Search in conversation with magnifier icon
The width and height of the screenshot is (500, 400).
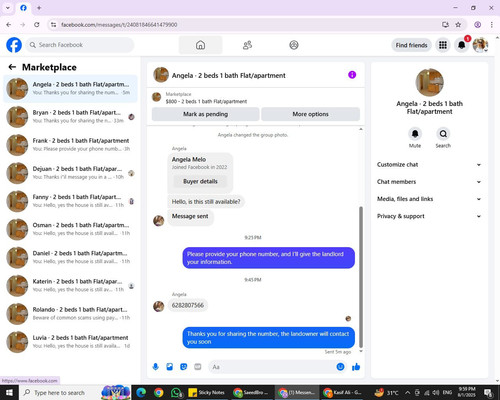tap(443, 134)
